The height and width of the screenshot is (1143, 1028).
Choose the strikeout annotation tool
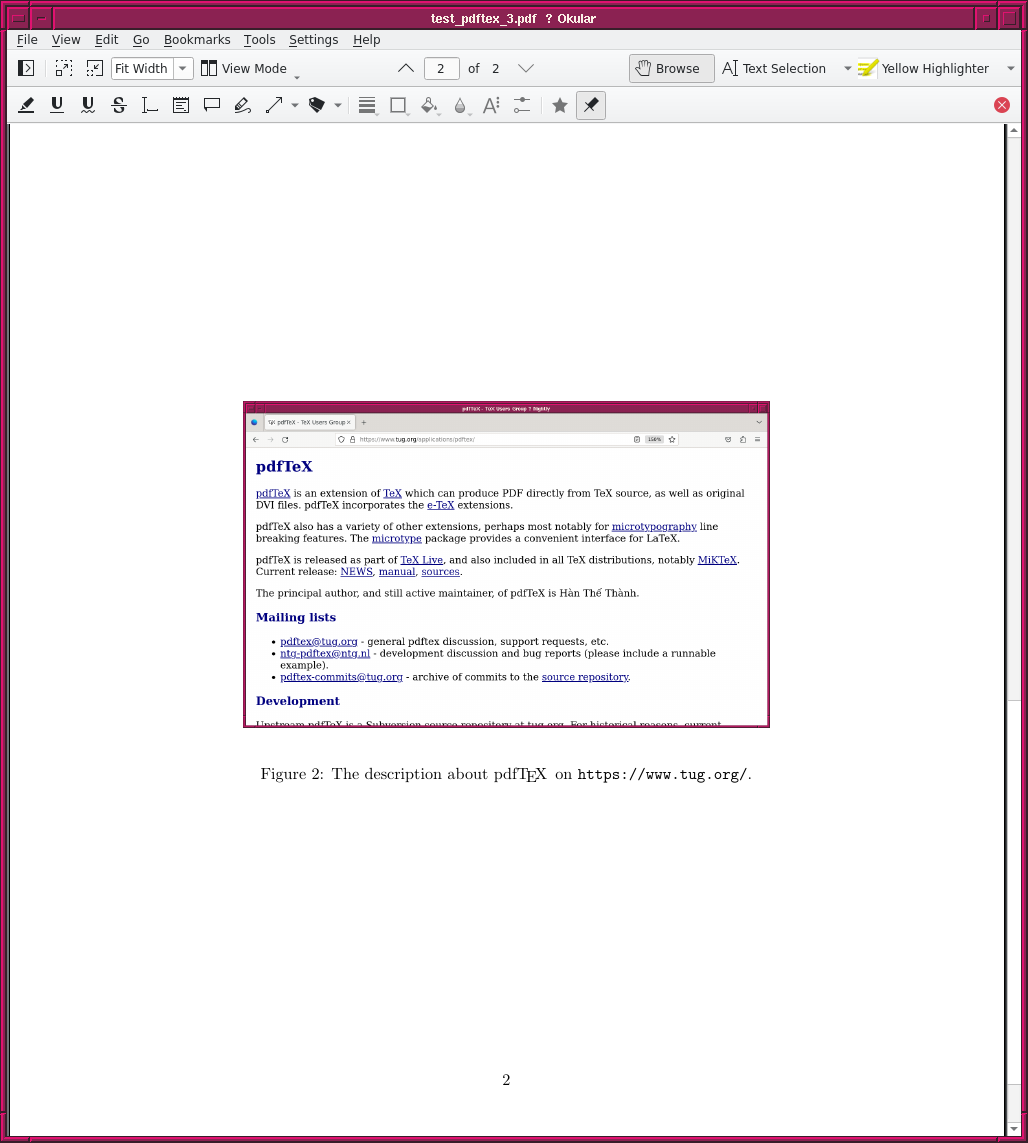[x=119, y=105]
